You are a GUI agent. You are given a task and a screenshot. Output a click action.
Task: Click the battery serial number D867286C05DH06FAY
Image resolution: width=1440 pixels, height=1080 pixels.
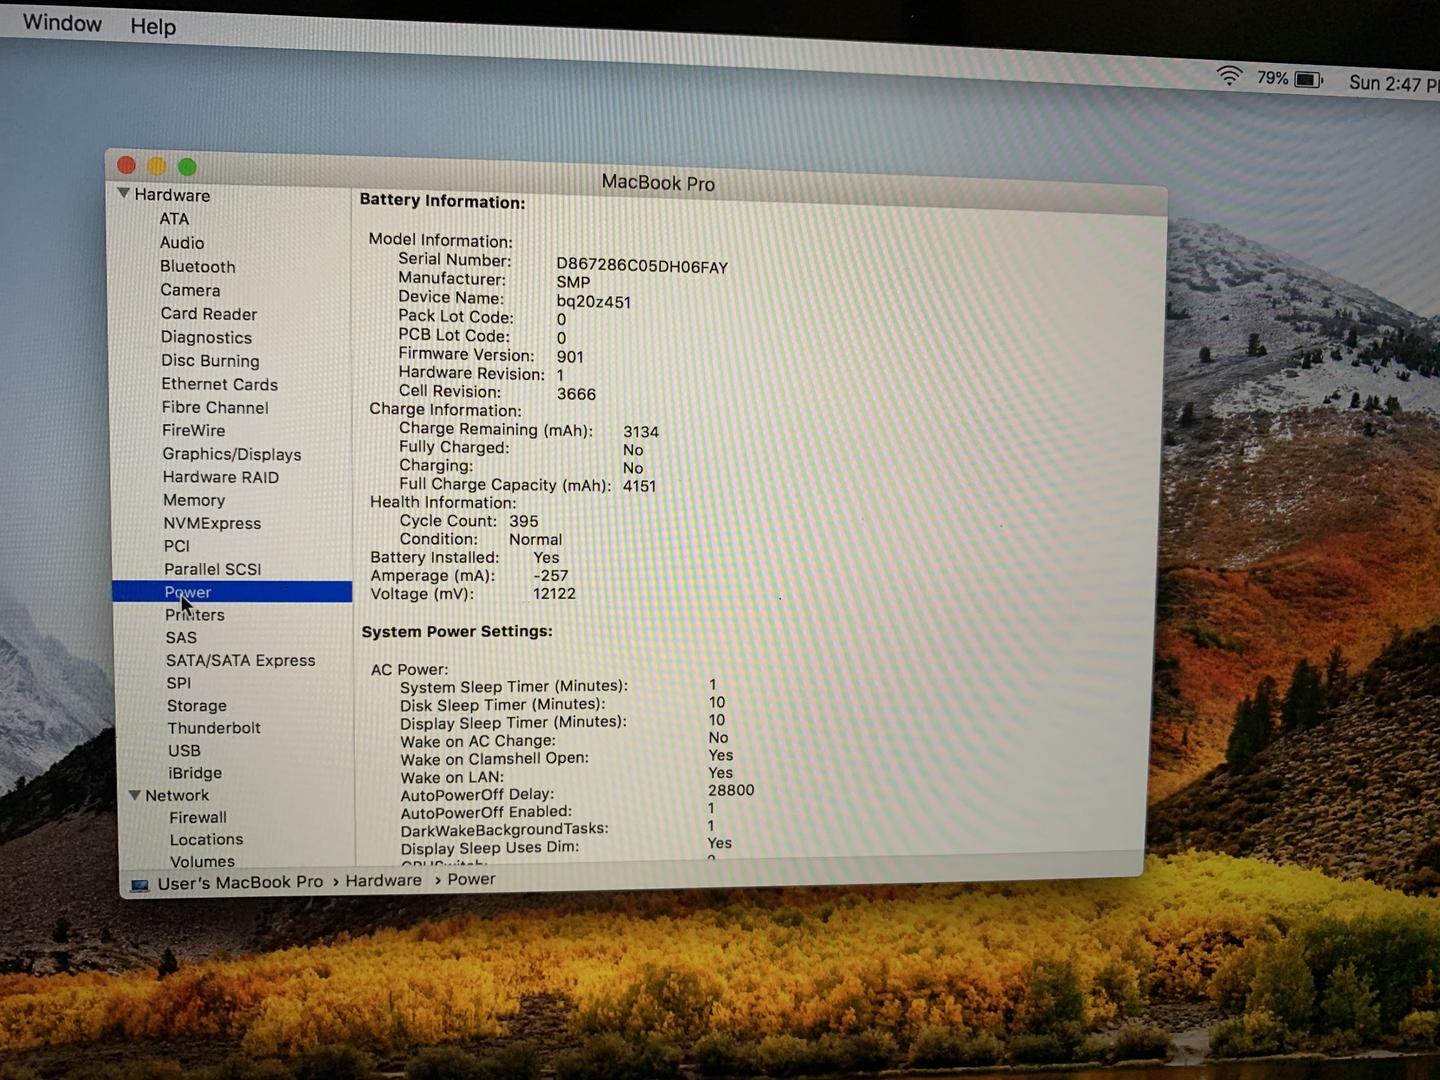point(642,266)
